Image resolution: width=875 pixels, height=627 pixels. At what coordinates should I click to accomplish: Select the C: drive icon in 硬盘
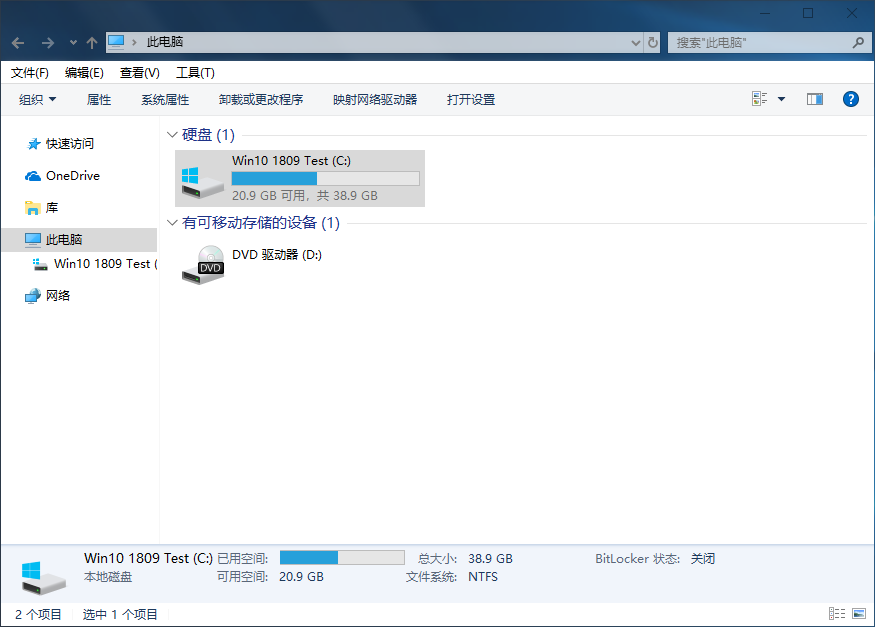coord(203,182)
